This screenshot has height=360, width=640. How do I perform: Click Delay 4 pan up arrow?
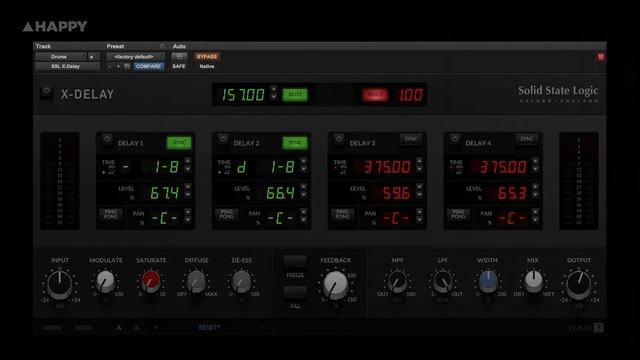click(x=536, y=212)
